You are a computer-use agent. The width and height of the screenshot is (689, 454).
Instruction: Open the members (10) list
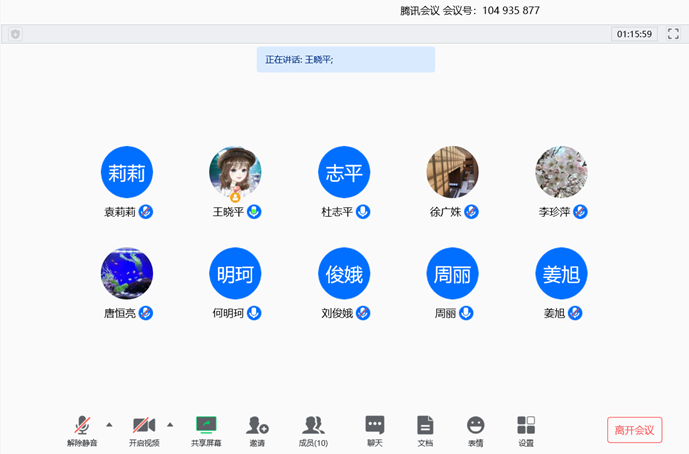313,425
